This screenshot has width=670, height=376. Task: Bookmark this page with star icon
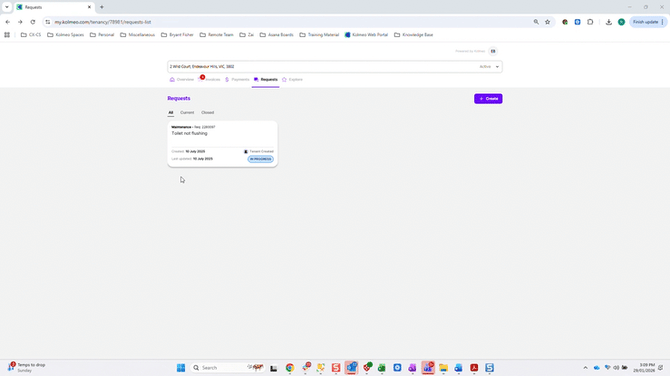pos(547,22)
